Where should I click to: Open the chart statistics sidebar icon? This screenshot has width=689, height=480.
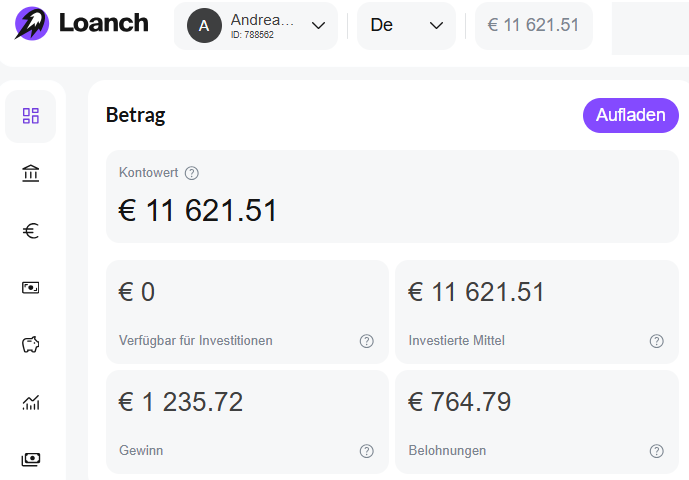tap(30, 403)
